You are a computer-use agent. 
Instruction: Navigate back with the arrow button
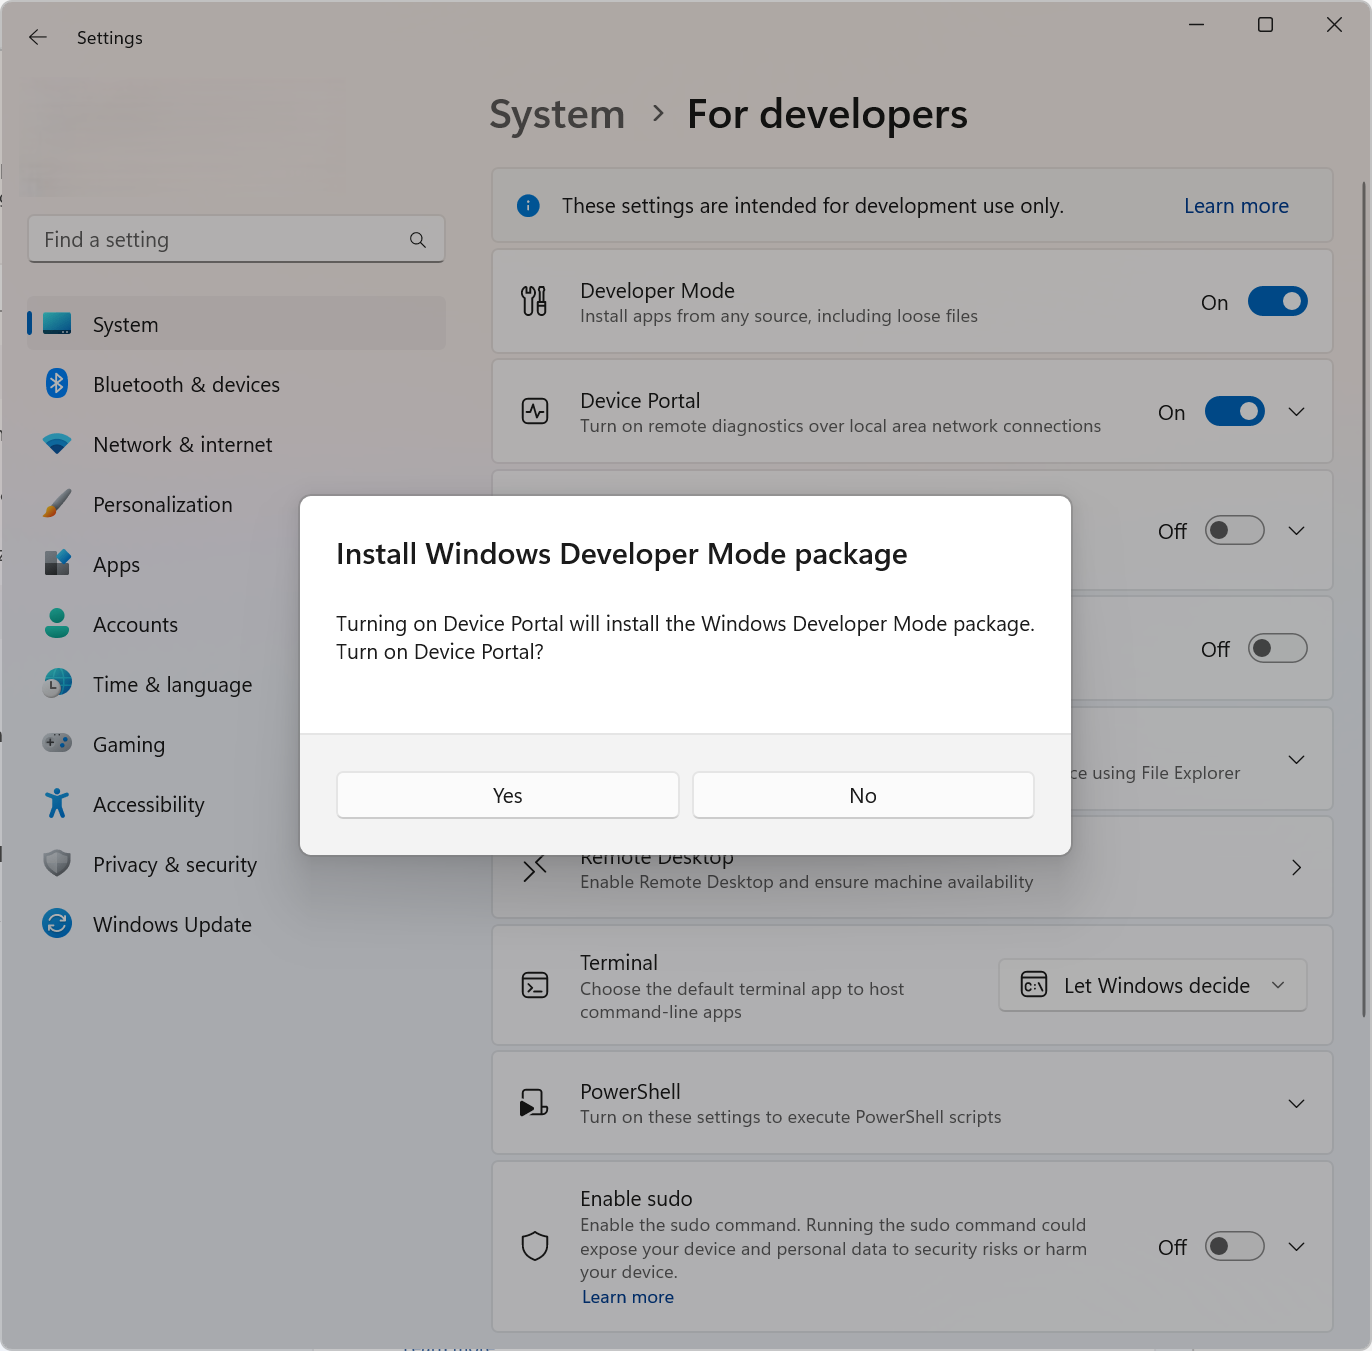37,37
